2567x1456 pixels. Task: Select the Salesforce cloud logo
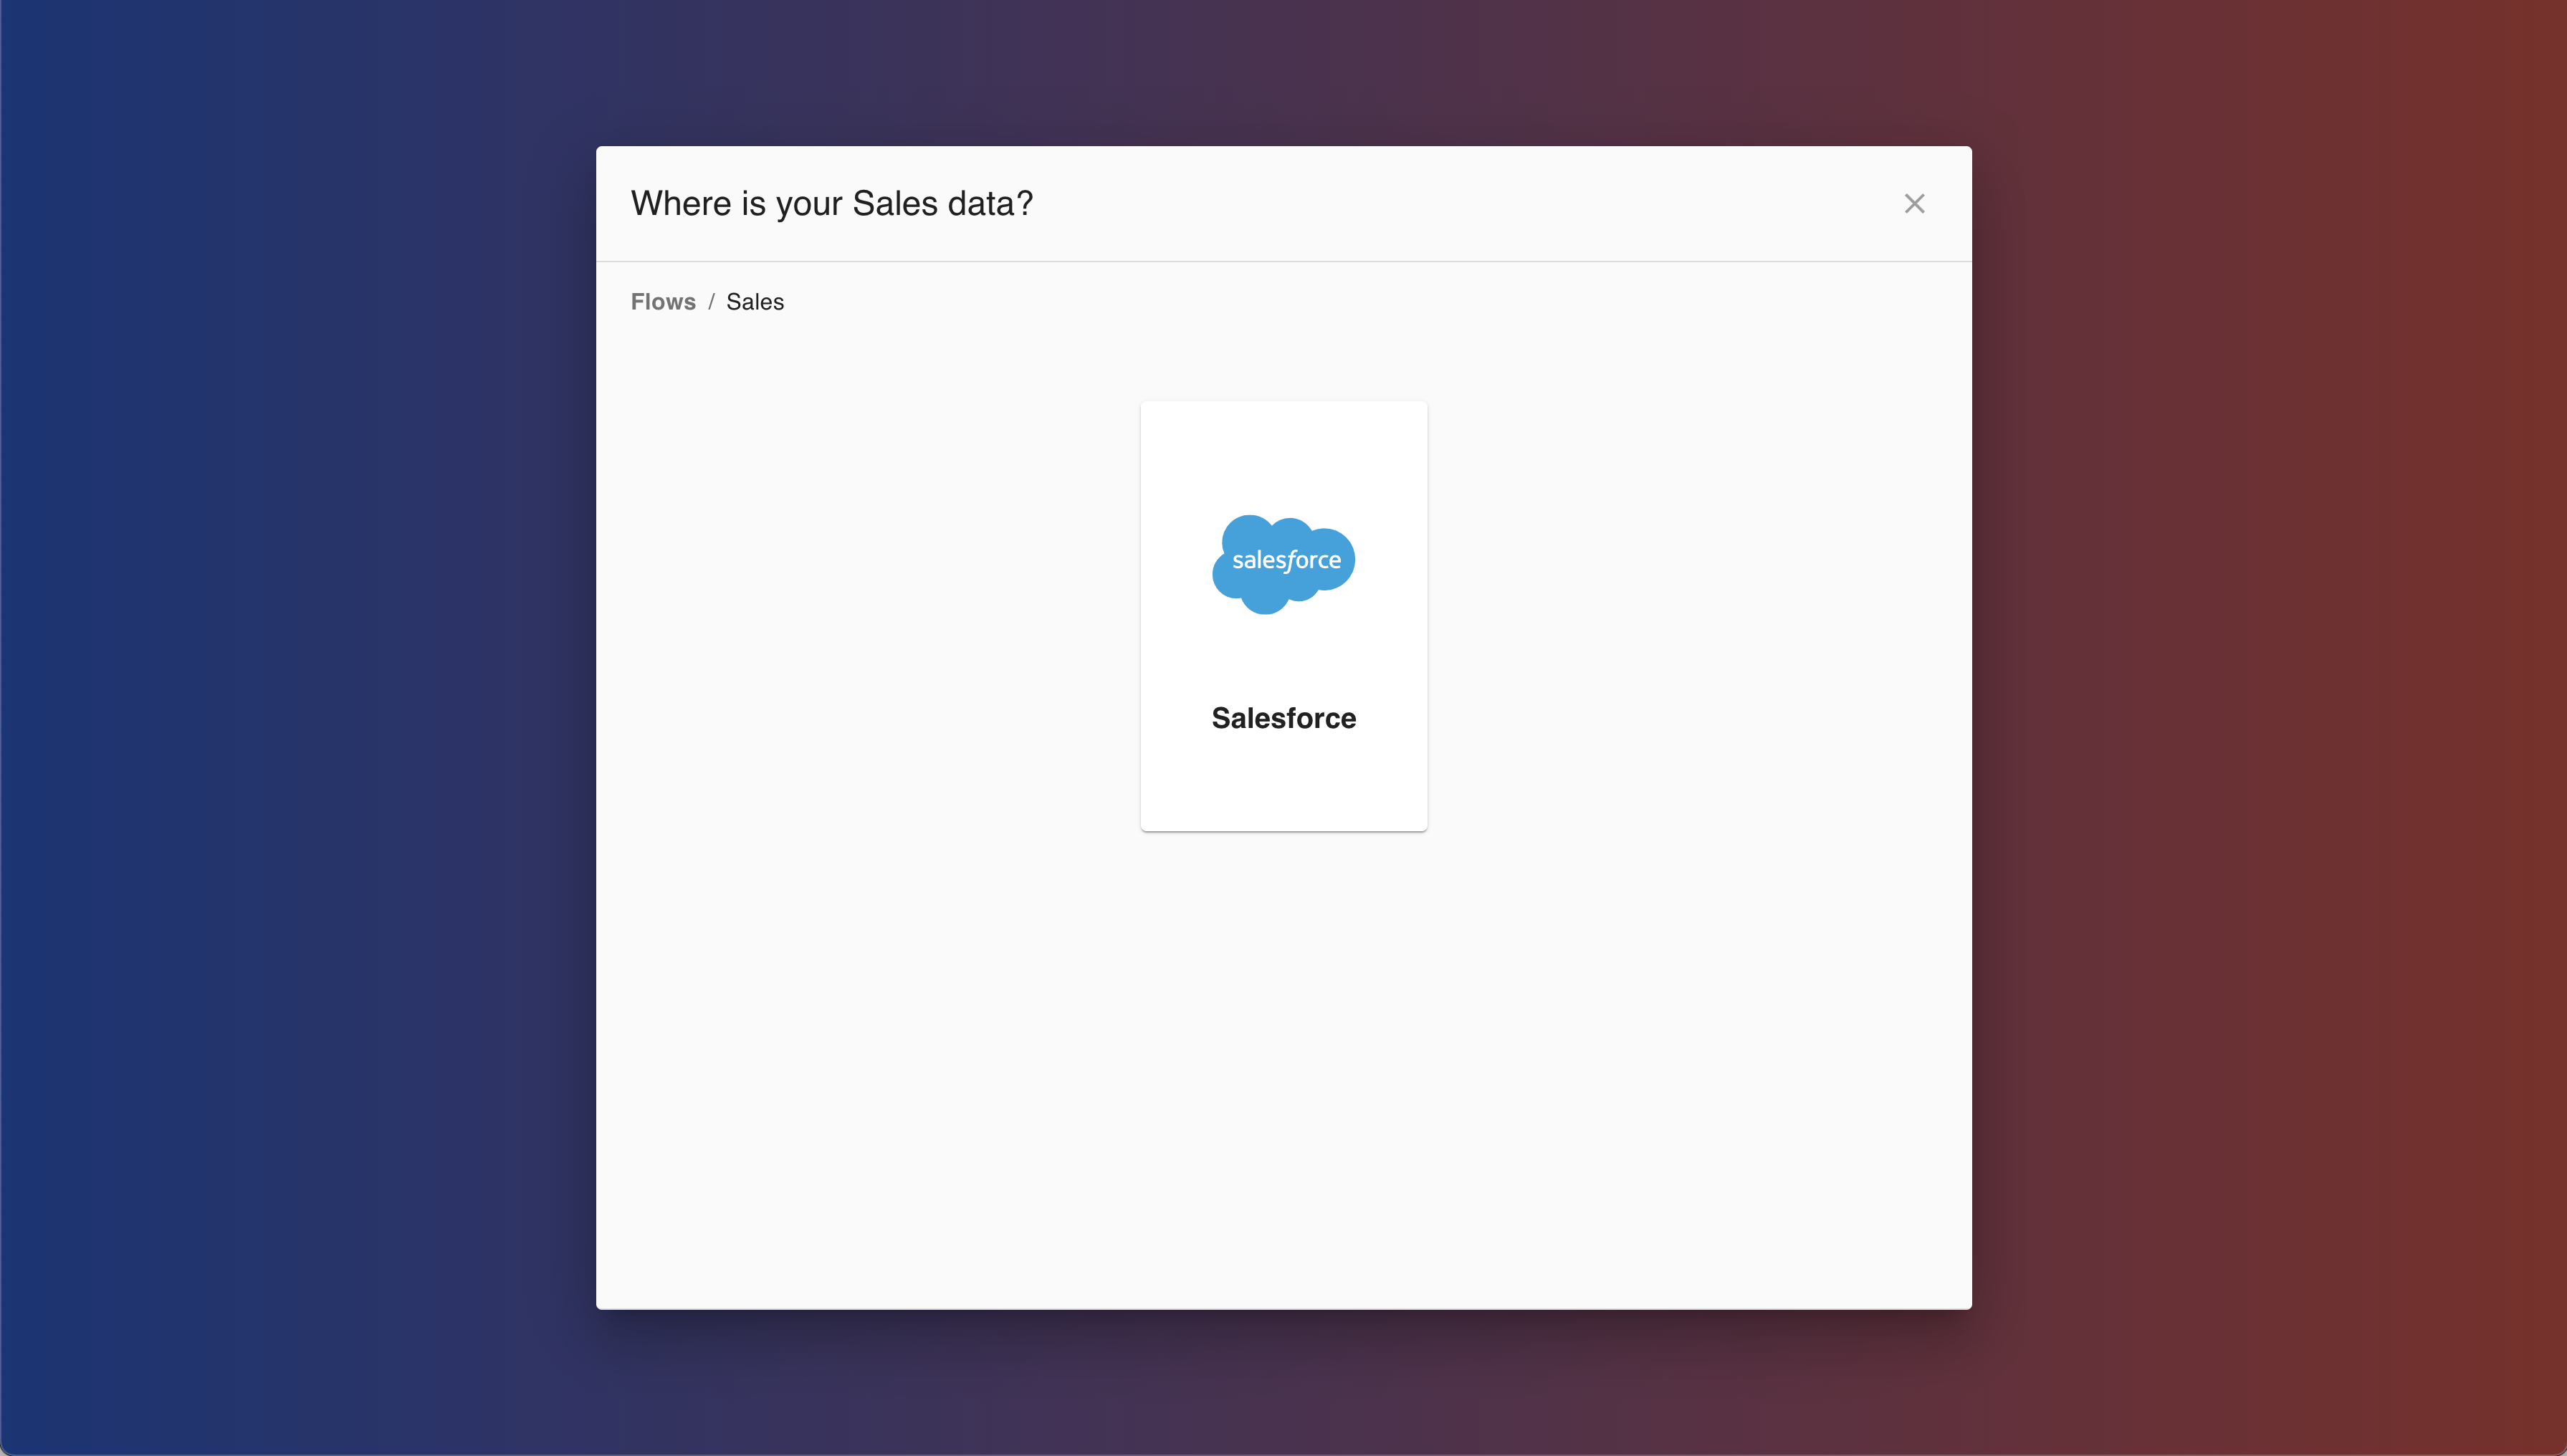1284,564
